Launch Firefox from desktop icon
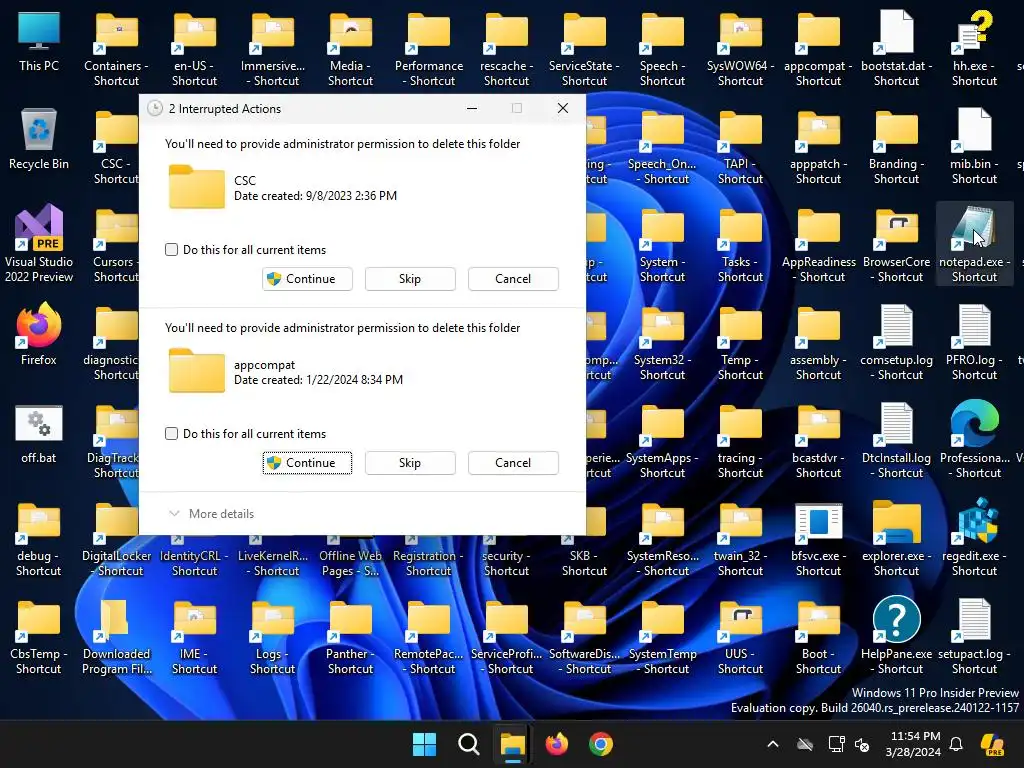 tap(39, 334)
